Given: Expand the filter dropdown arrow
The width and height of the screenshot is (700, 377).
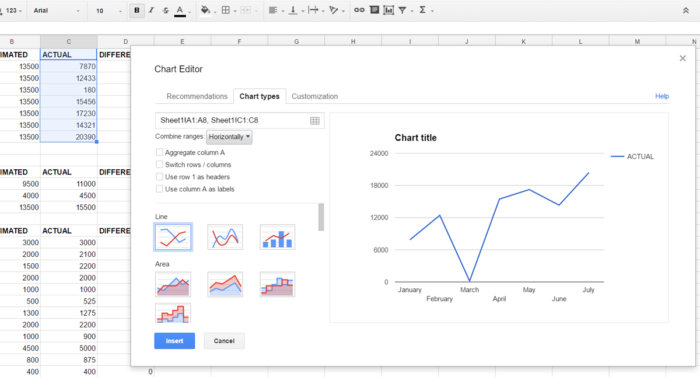Looking at the screenshot, I should pyautogui.click(x=412, y=11).
